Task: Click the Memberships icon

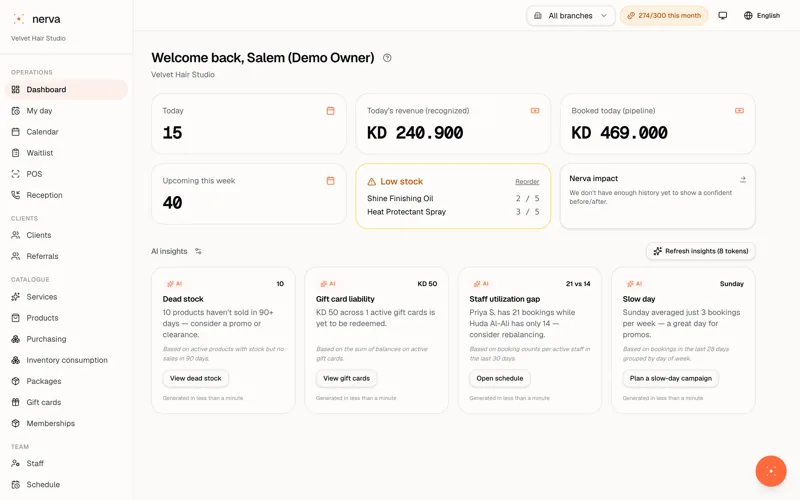Action: point(16,423)
